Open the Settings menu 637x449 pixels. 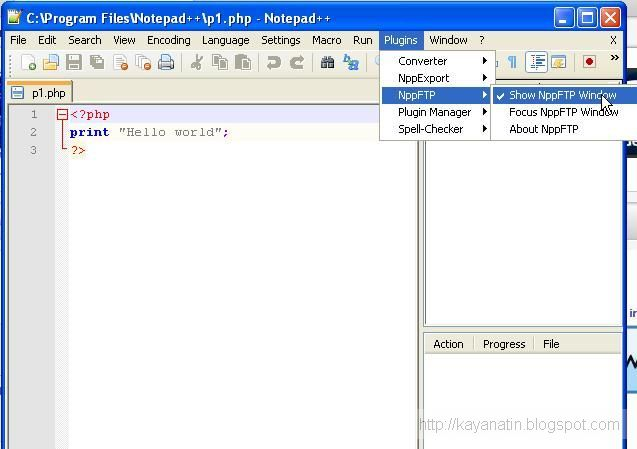click(281, 40)
